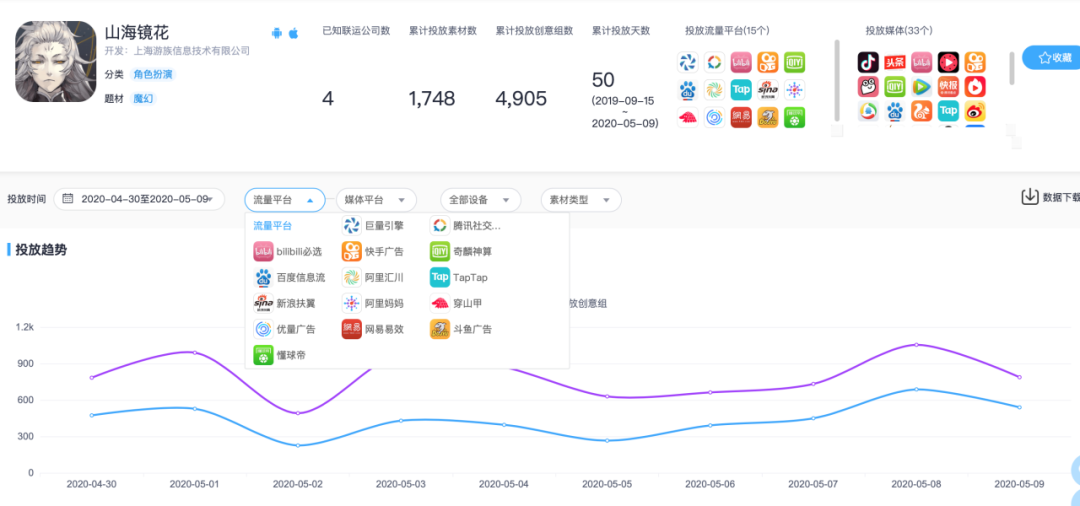Click the 角色扮演 category tag
This screenshot has height=506, width=1080.
(x=153, y=75)
